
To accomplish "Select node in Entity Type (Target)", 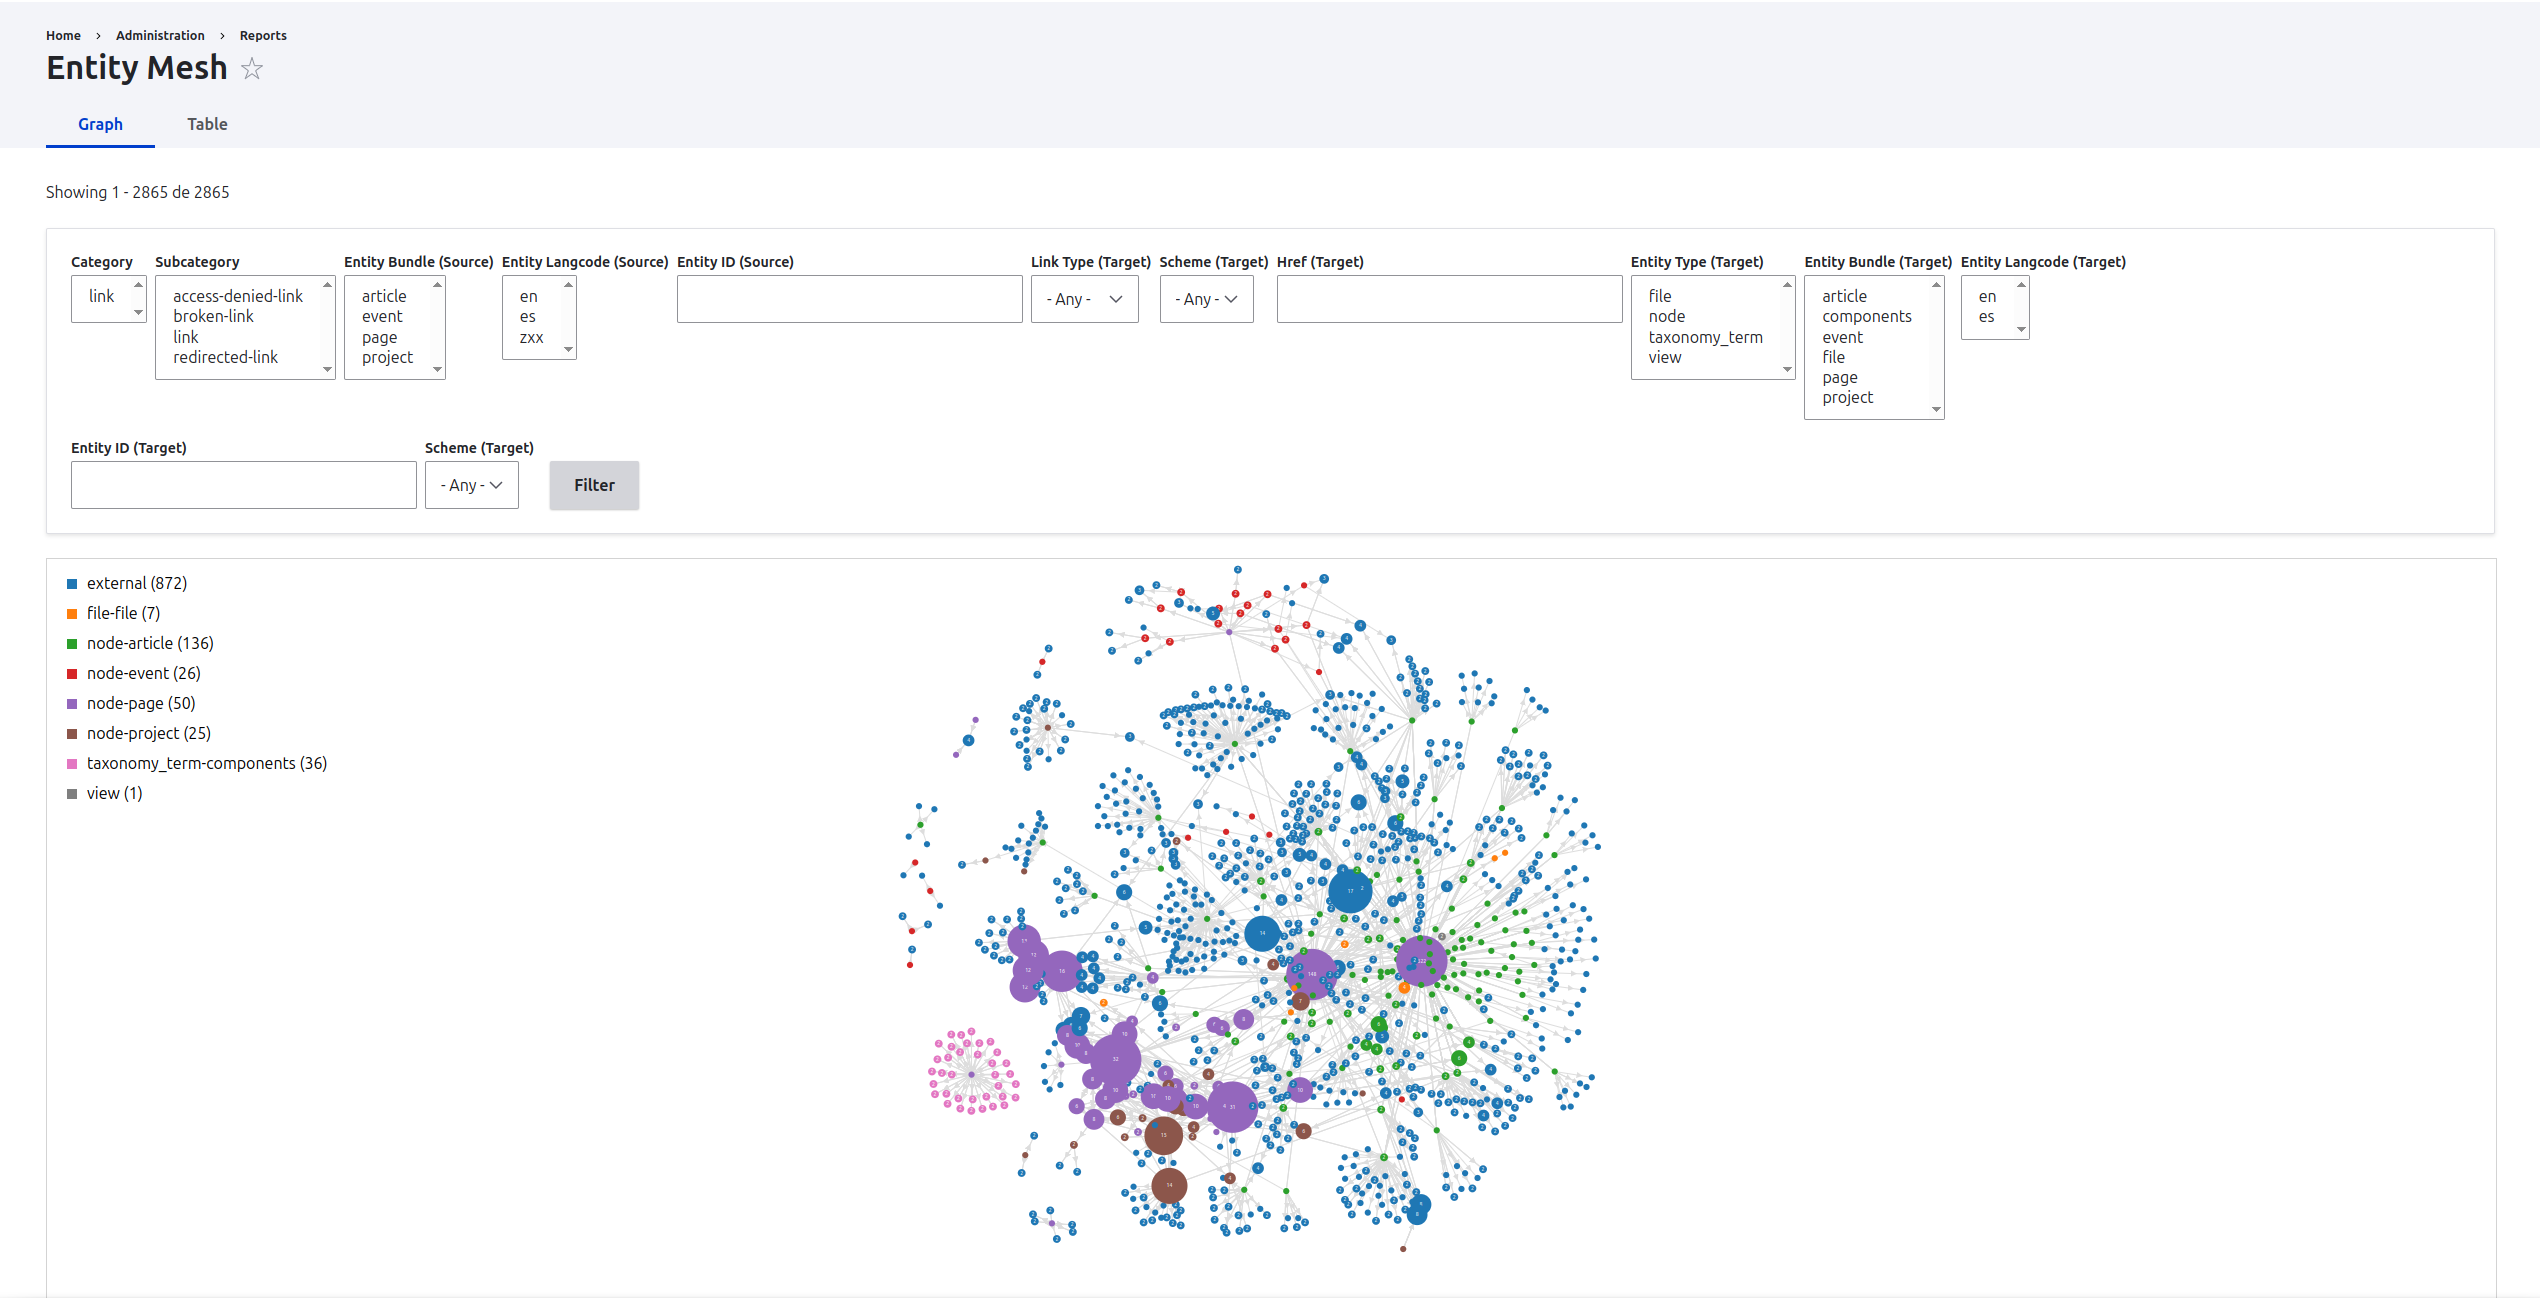I will 1667,316.
